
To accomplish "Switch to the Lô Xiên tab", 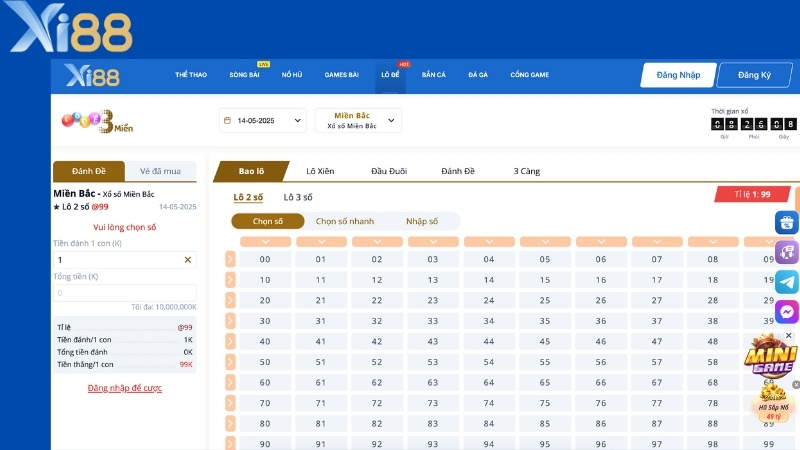I will [320, 171].
